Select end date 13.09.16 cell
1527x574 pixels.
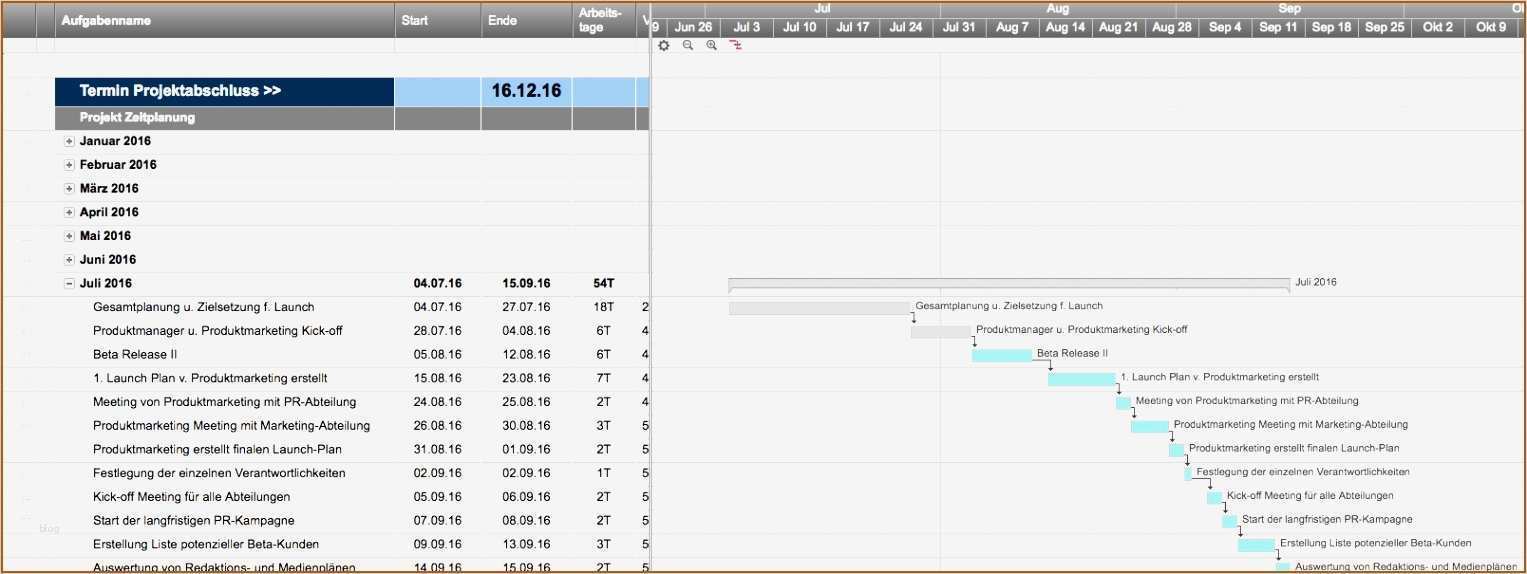(526, 545)
